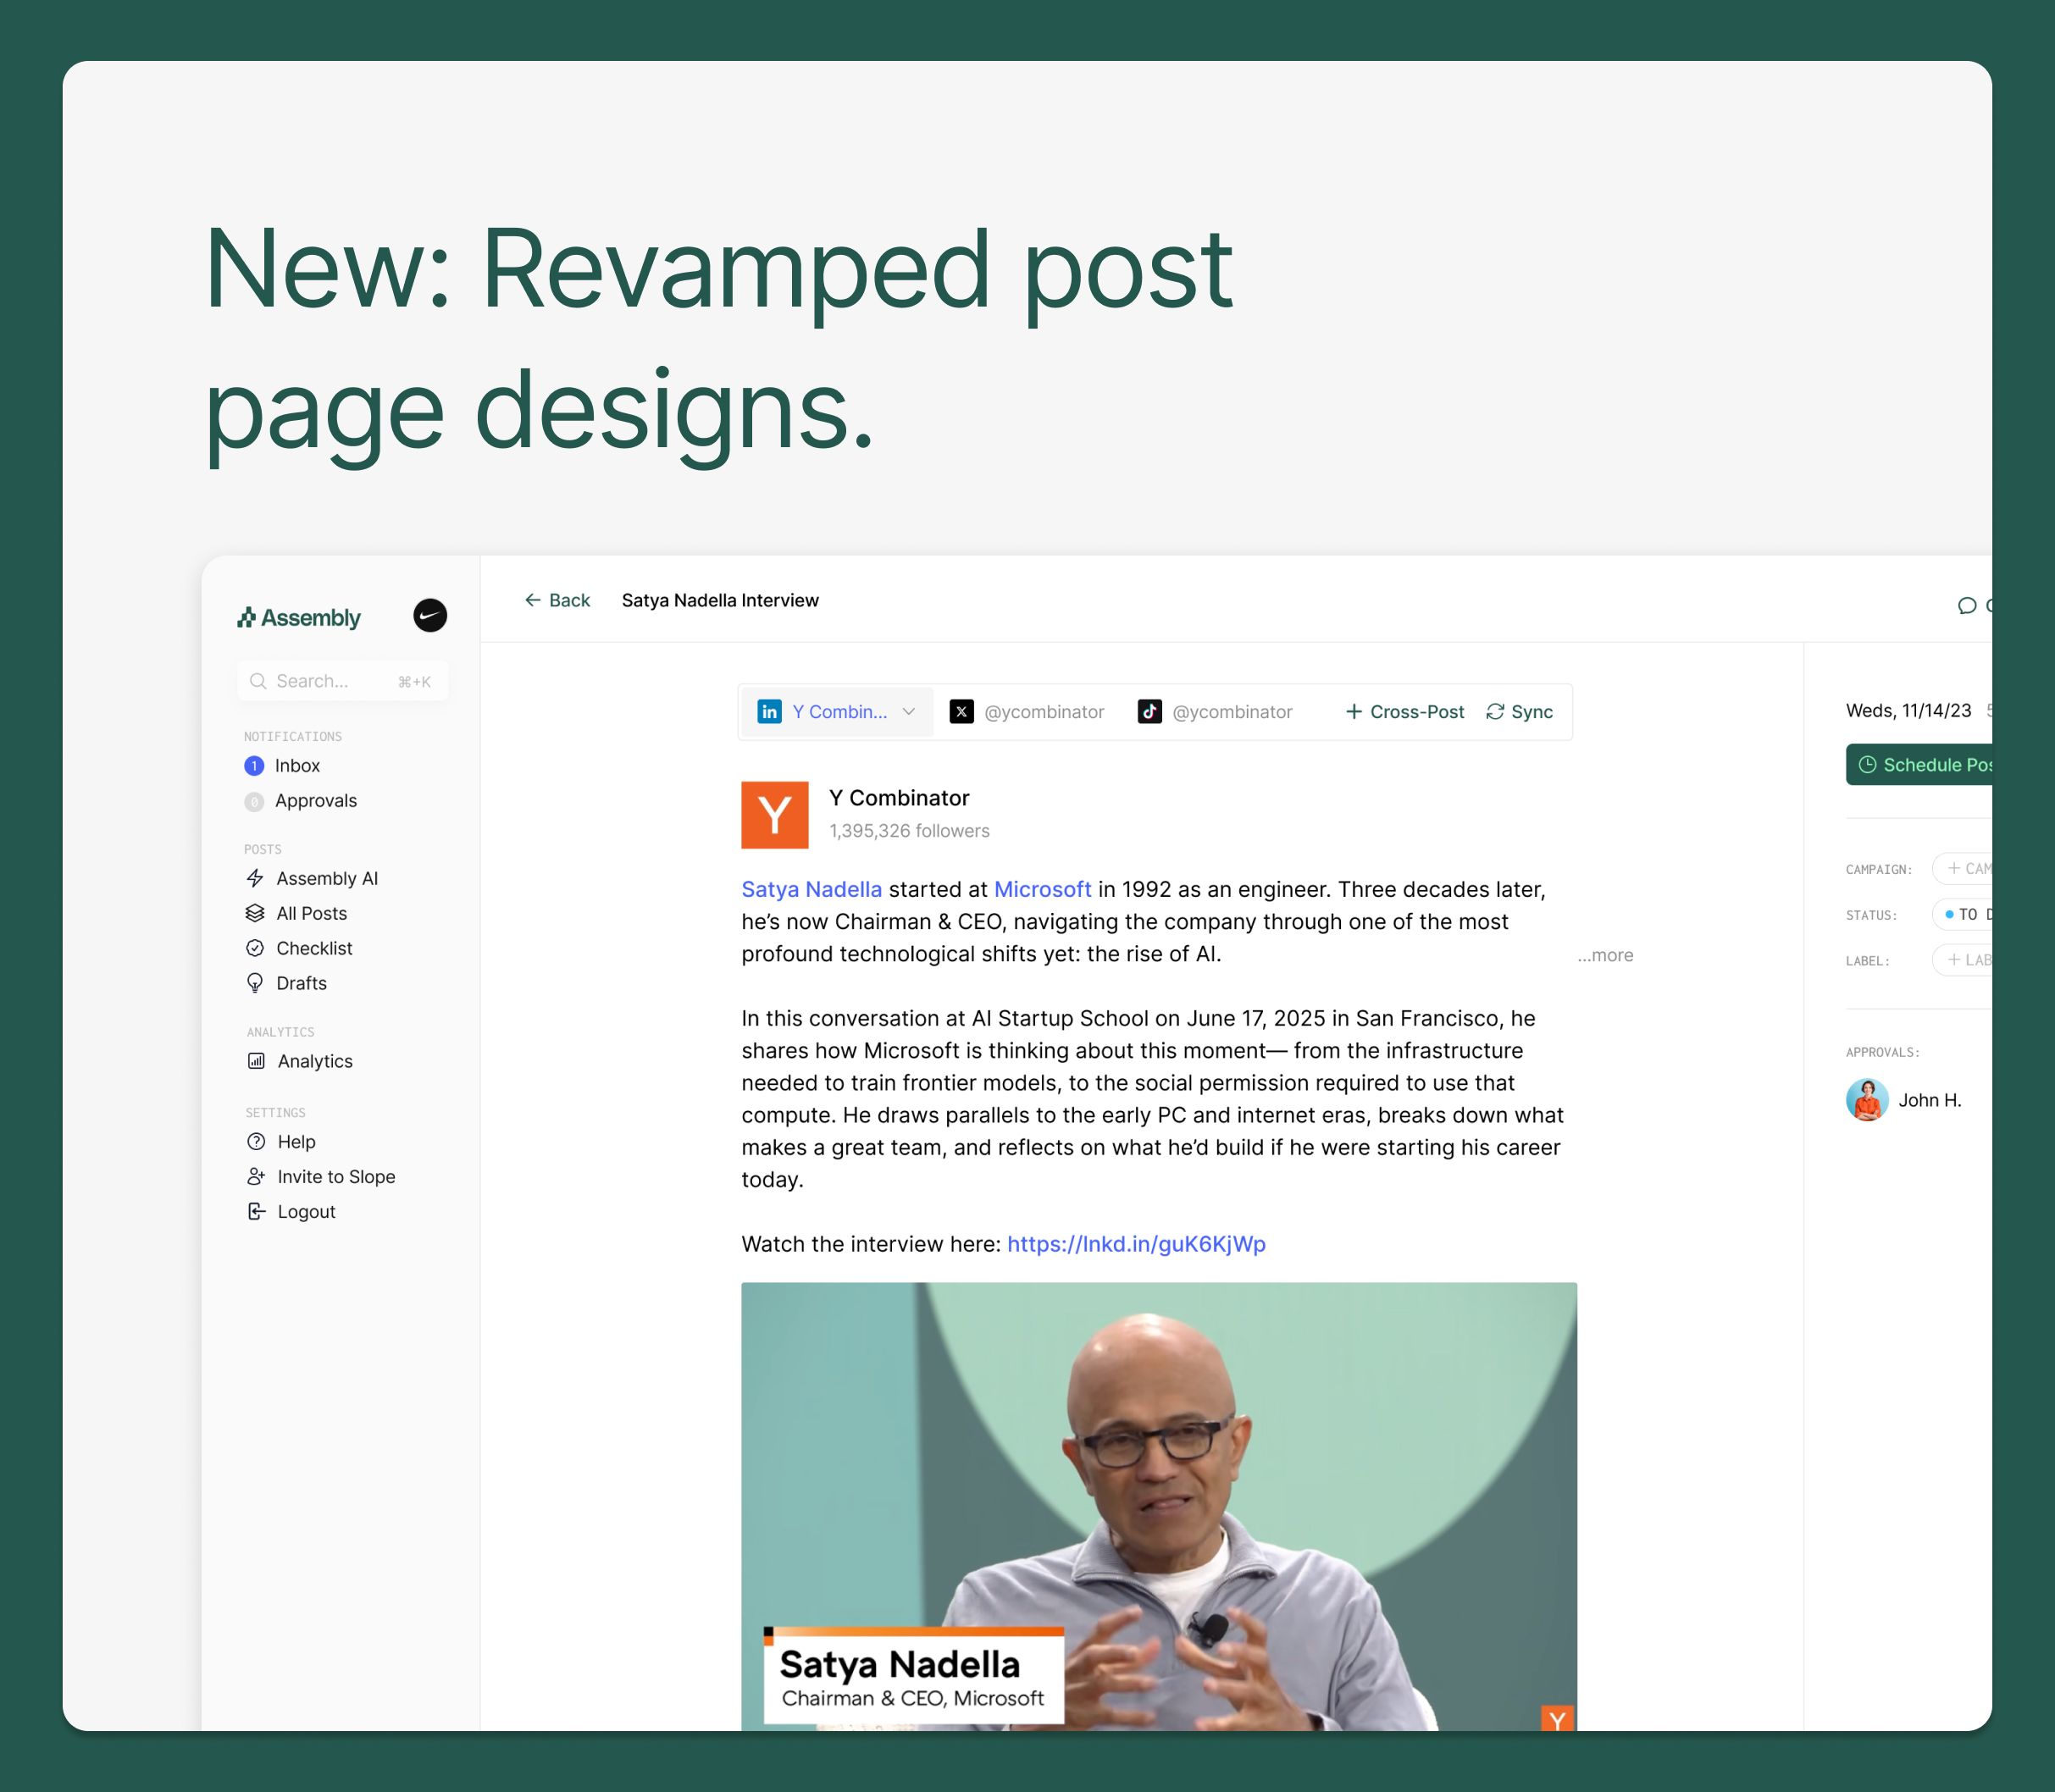This screenshot has width=2055, height=1792.
Task: Sync the post across accounts
Action: (1519, 712)
